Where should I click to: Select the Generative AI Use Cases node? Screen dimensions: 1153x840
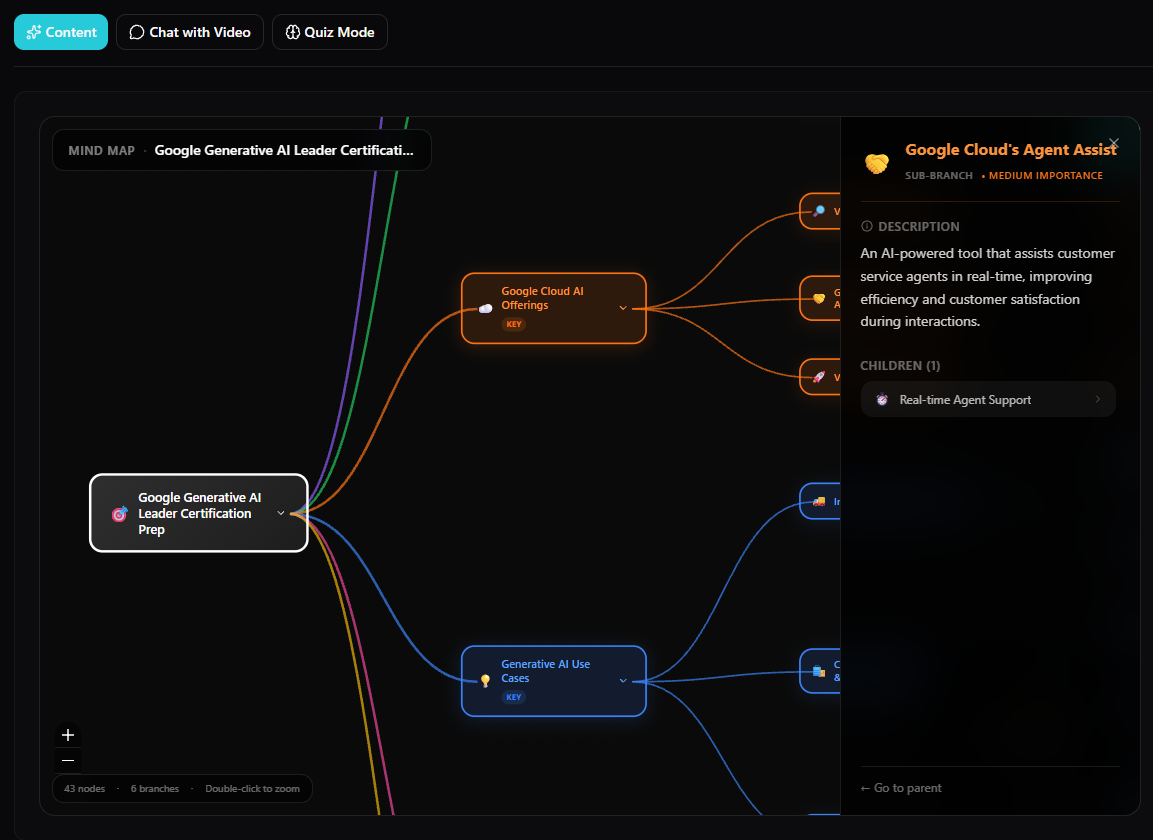554,681
